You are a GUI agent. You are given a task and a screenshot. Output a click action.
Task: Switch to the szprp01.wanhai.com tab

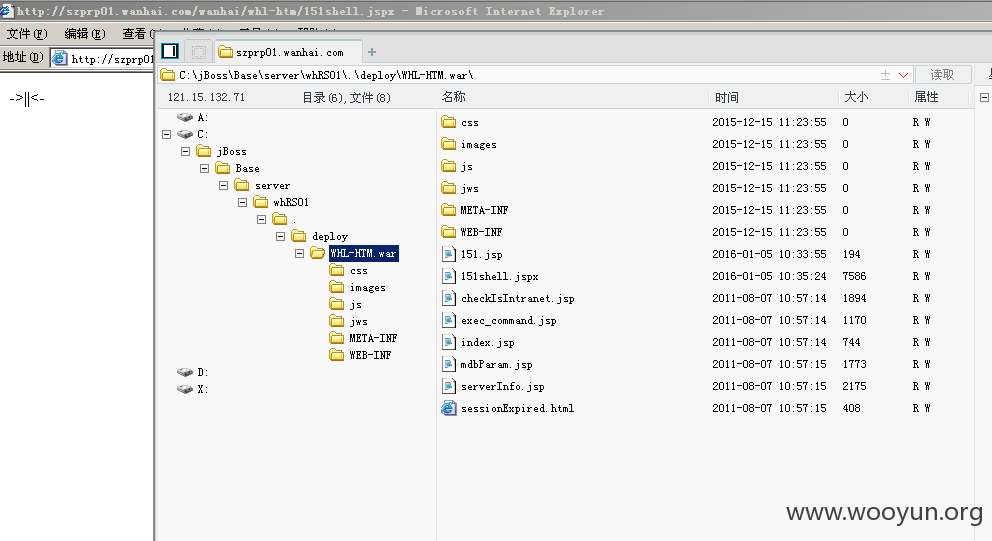click(x=289, y=53)
